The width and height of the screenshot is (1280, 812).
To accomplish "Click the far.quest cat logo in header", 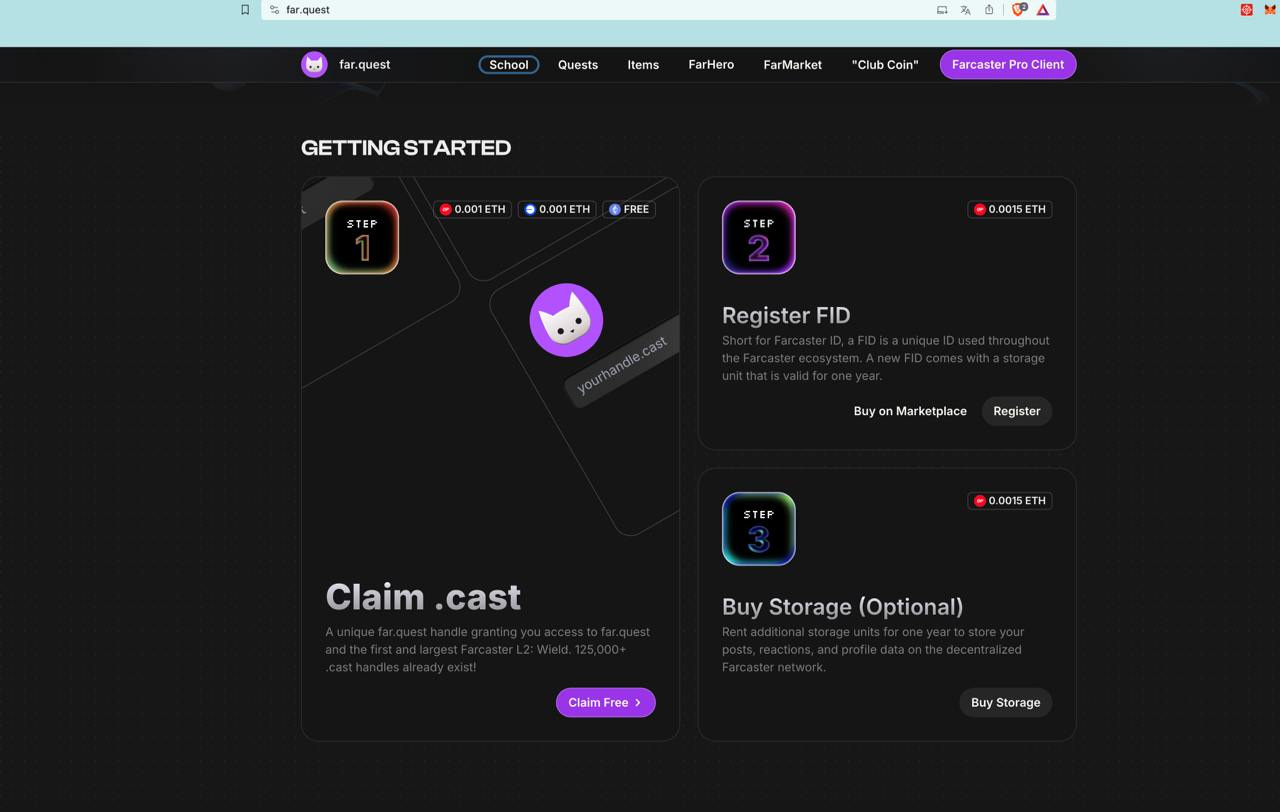I will coord(314,64).
